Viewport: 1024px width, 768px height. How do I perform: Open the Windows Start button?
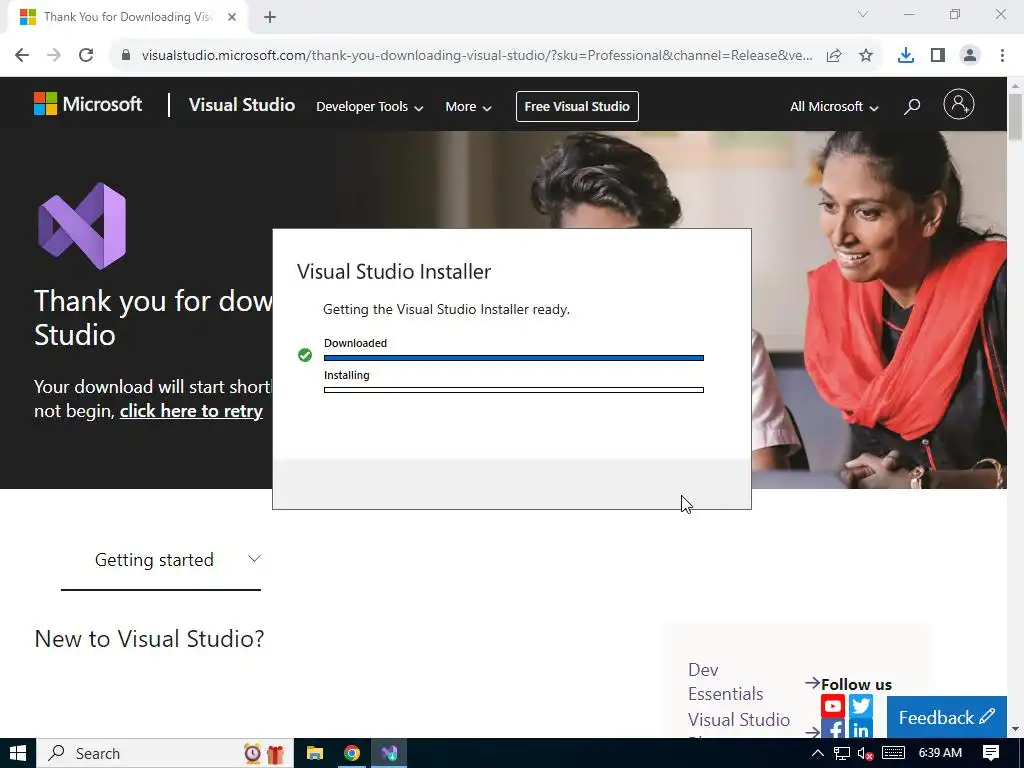[18, 753]
